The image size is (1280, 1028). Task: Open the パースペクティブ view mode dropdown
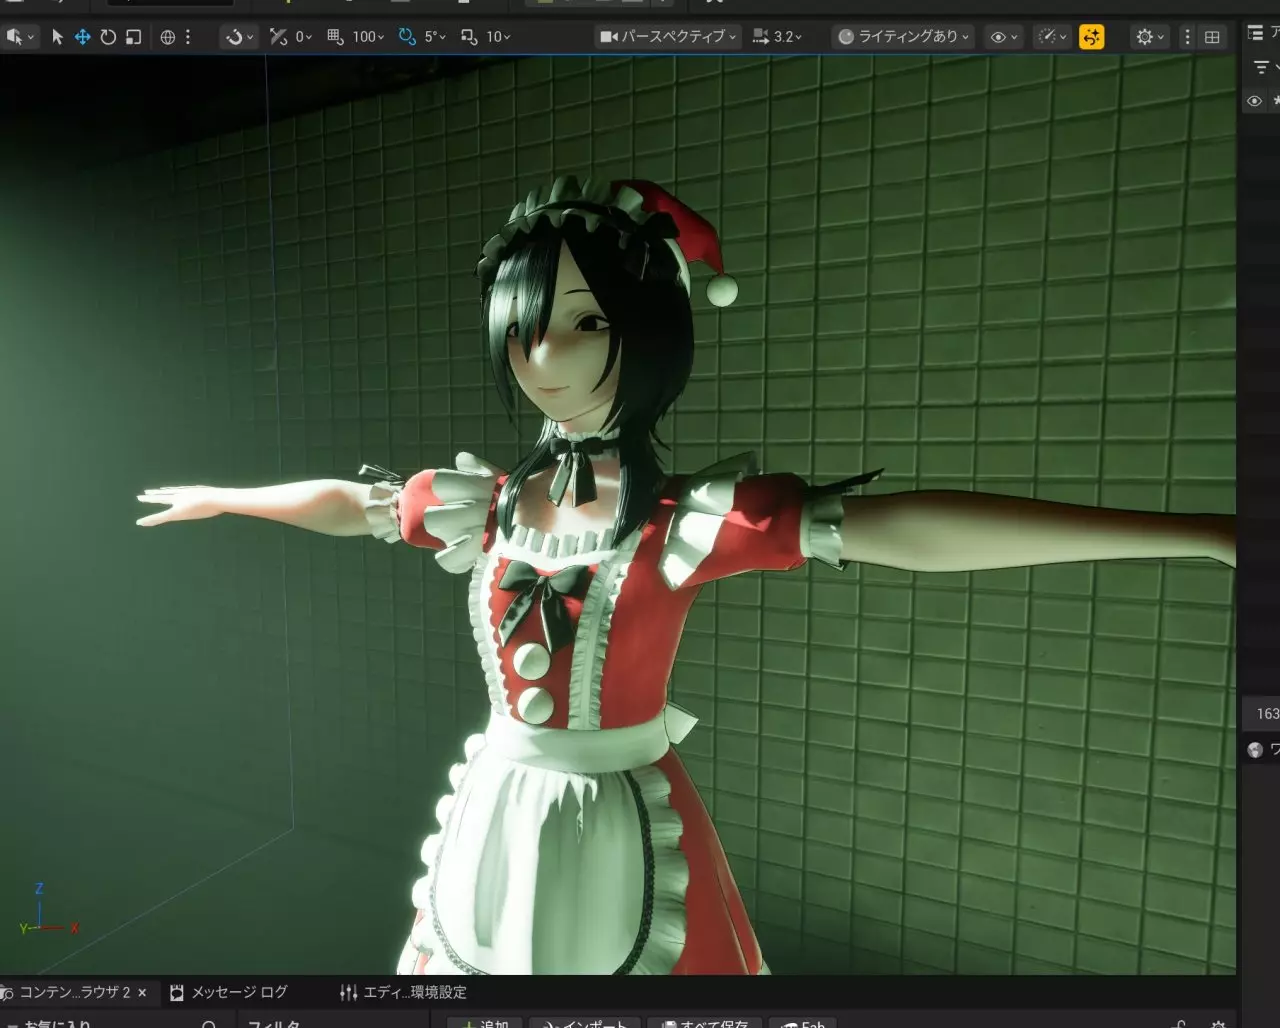[668, 37]
